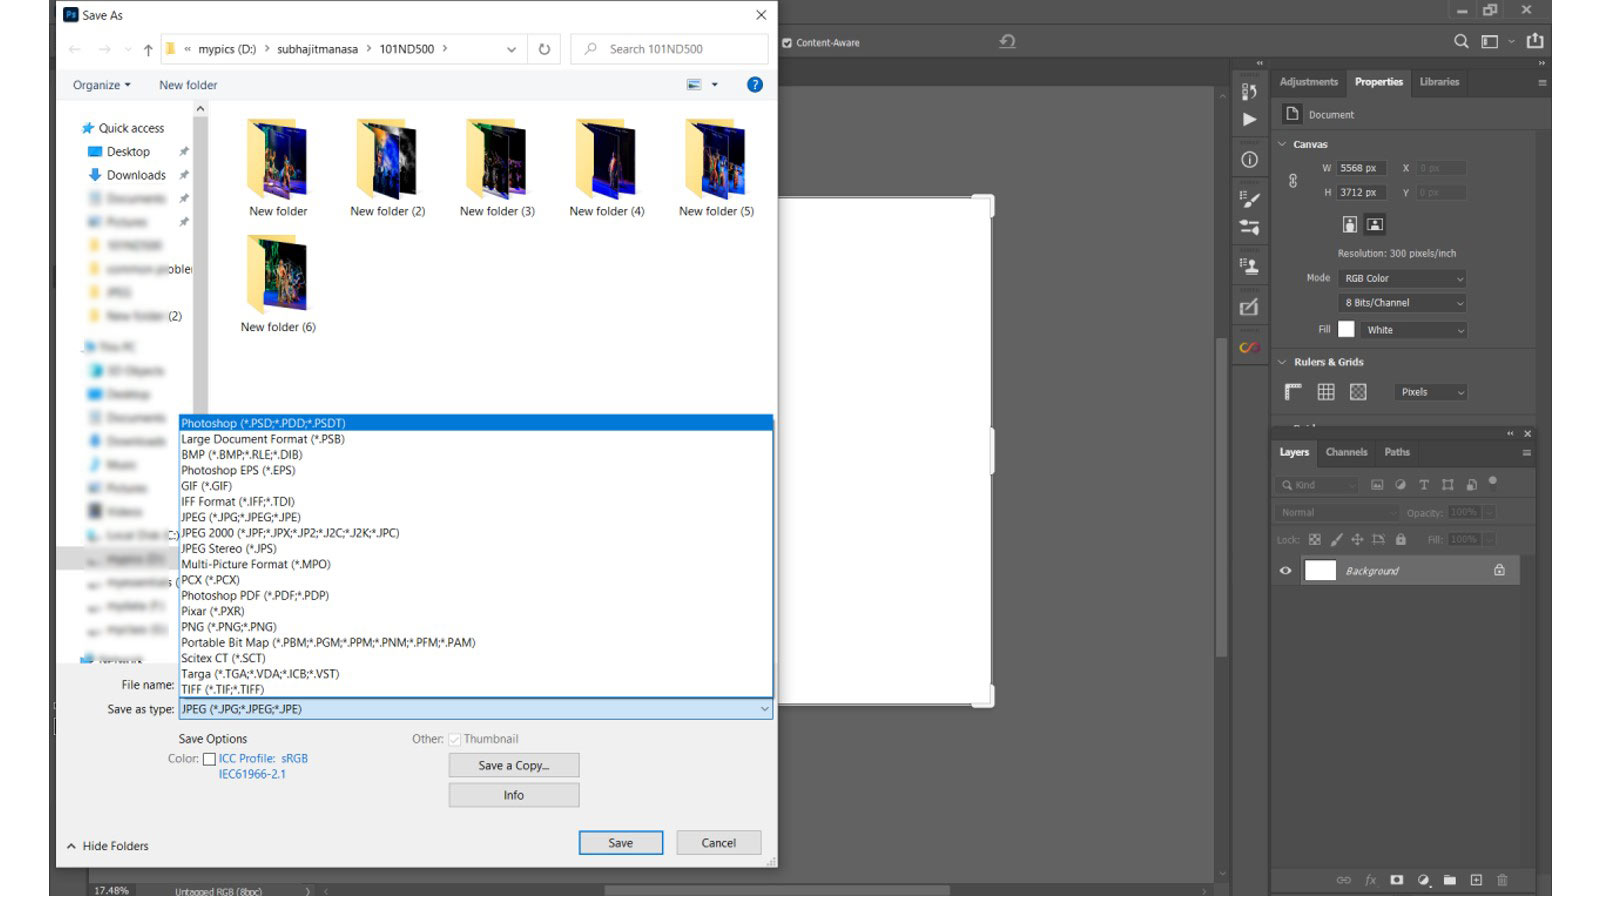Select PNG format from list
Screen dimensions: 1600x900
click(x=476, y=627)
